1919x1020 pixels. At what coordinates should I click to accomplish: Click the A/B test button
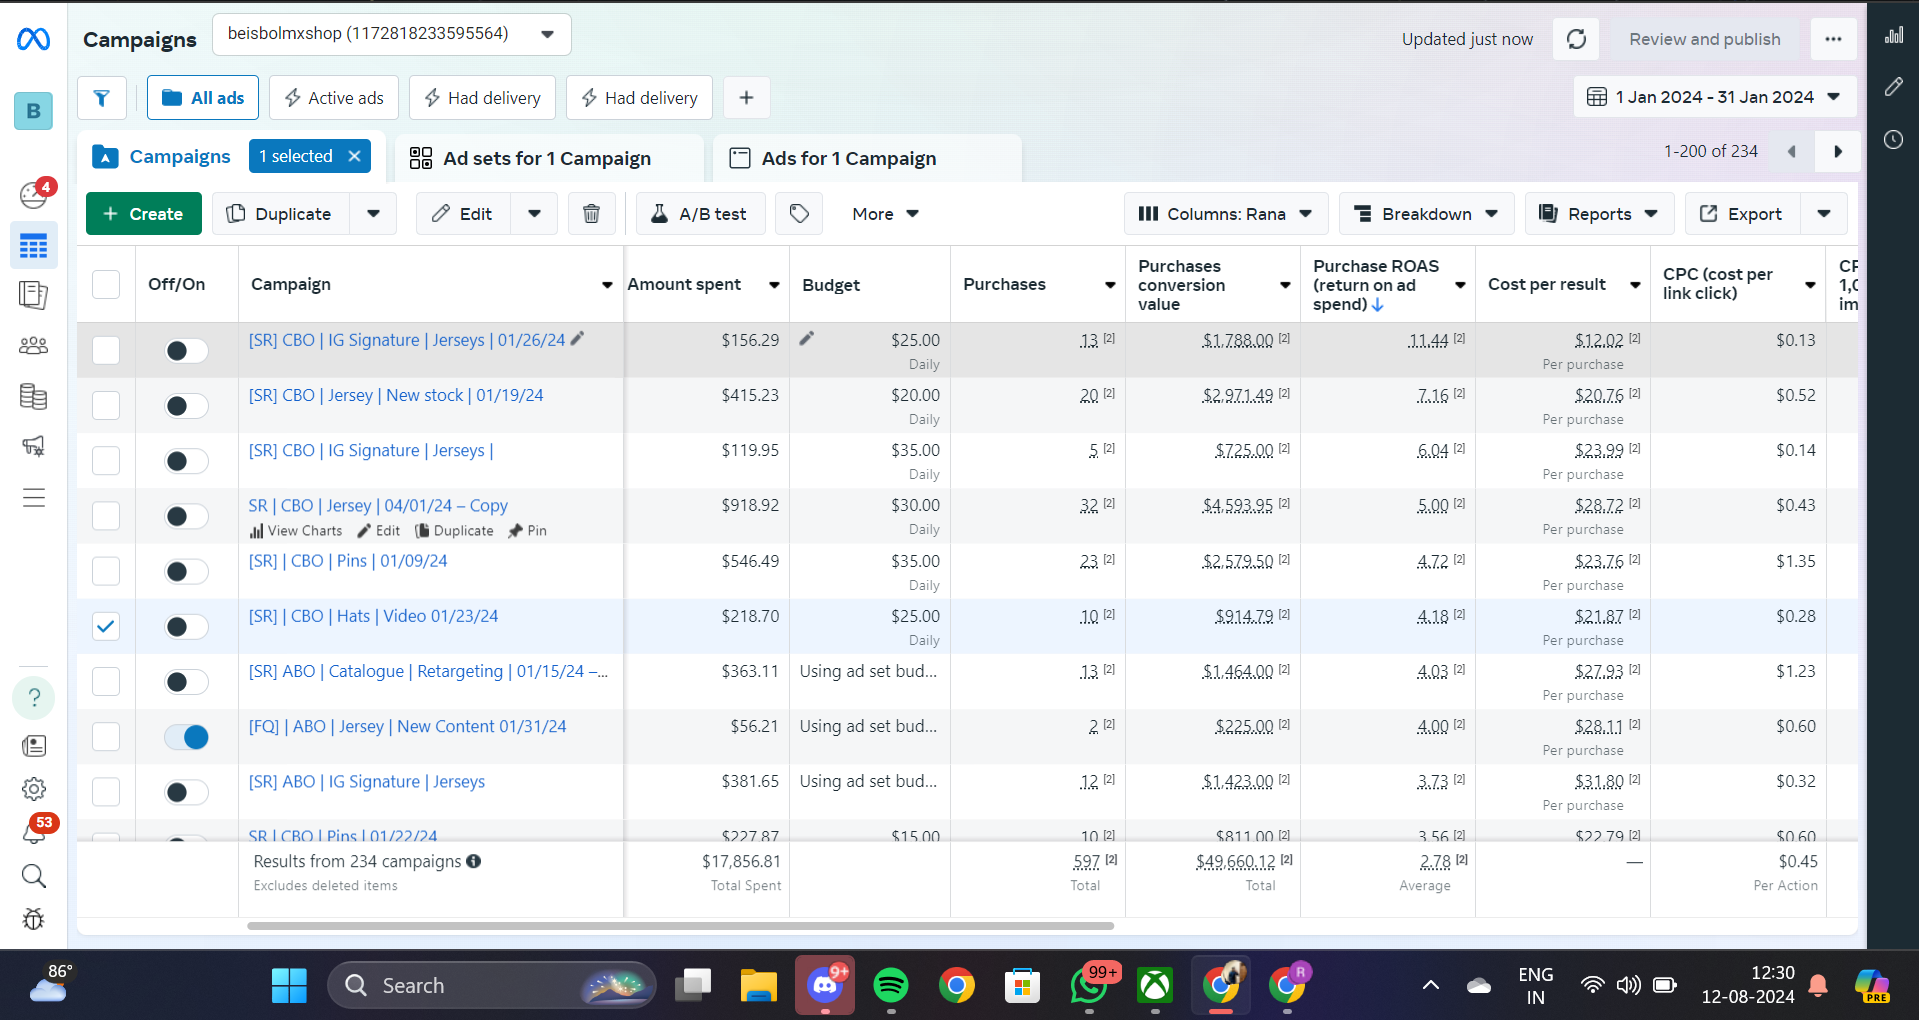[x=700, y=214]
